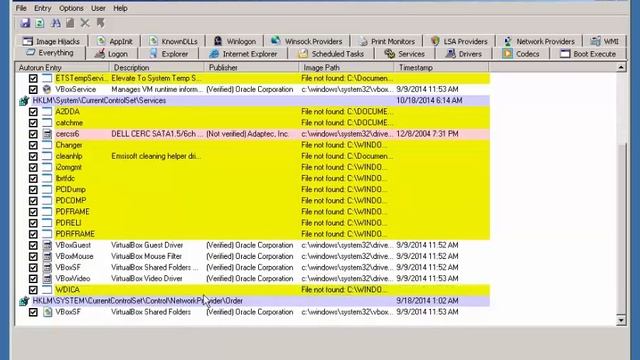
Task: Click the Save toolbar icon
Action: pos(25,23)
